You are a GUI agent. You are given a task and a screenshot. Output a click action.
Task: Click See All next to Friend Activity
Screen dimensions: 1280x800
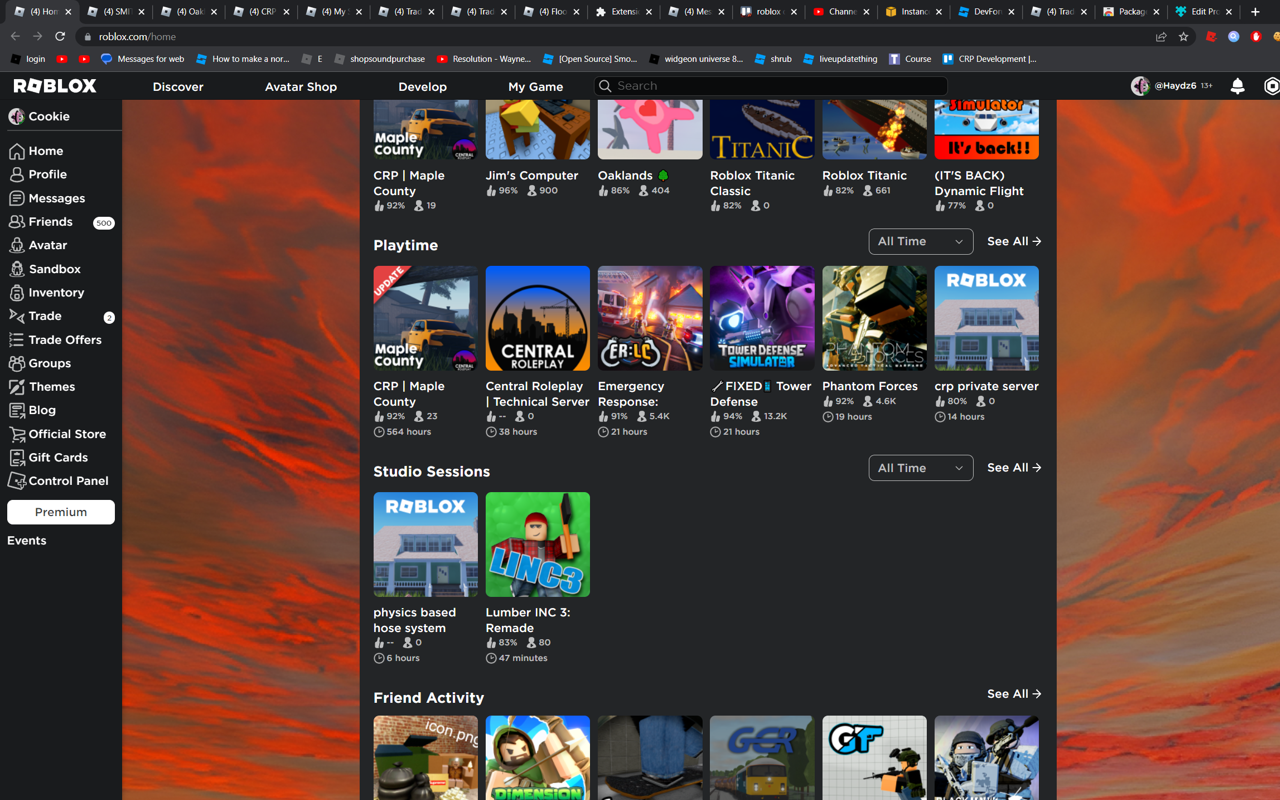(x=1013, y=693)
